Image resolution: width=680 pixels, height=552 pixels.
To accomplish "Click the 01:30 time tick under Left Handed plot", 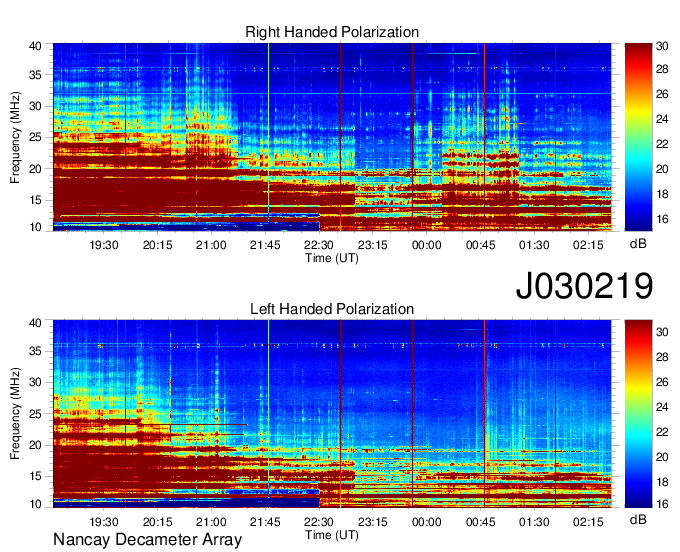I will pos(534,522).
